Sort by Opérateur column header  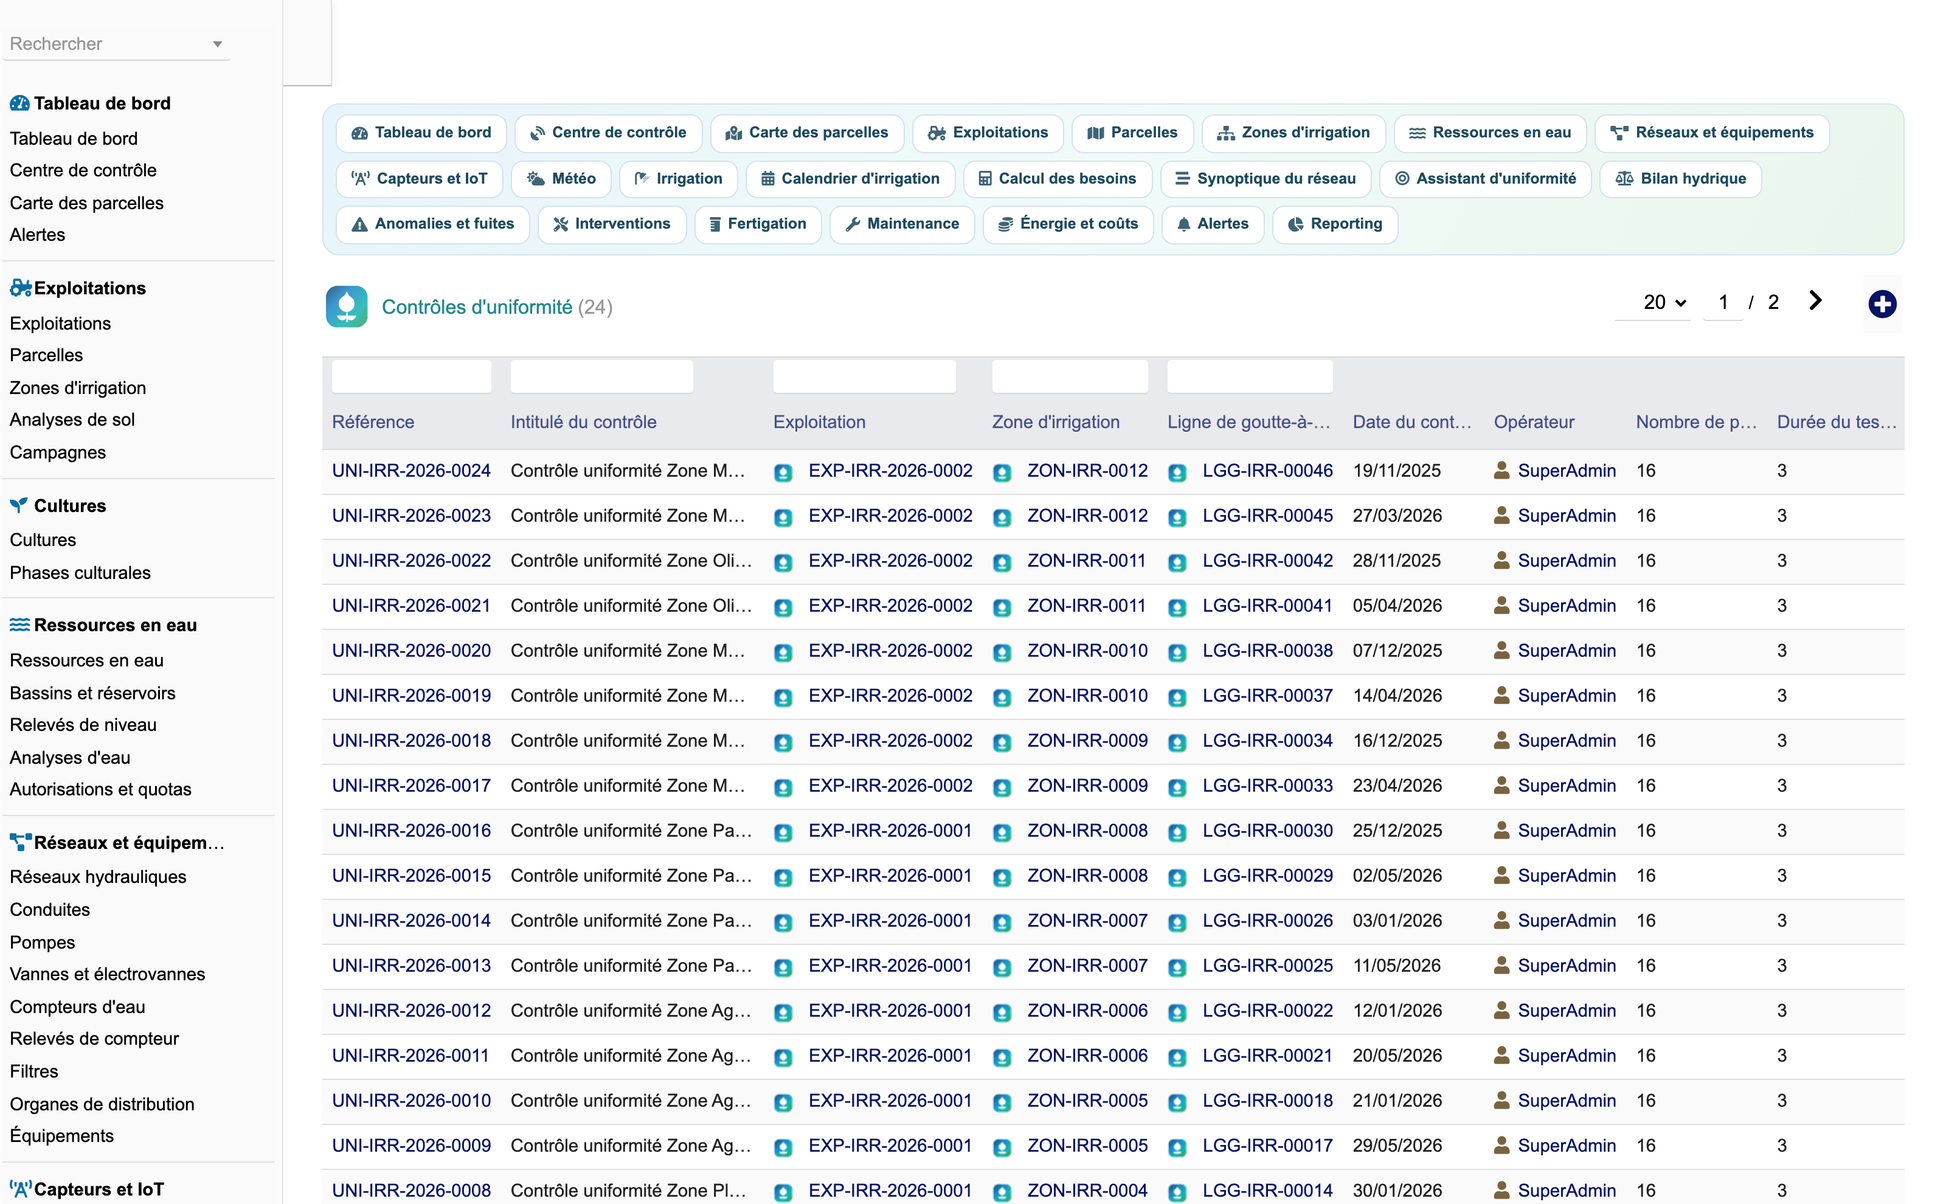pos(1533,422)
